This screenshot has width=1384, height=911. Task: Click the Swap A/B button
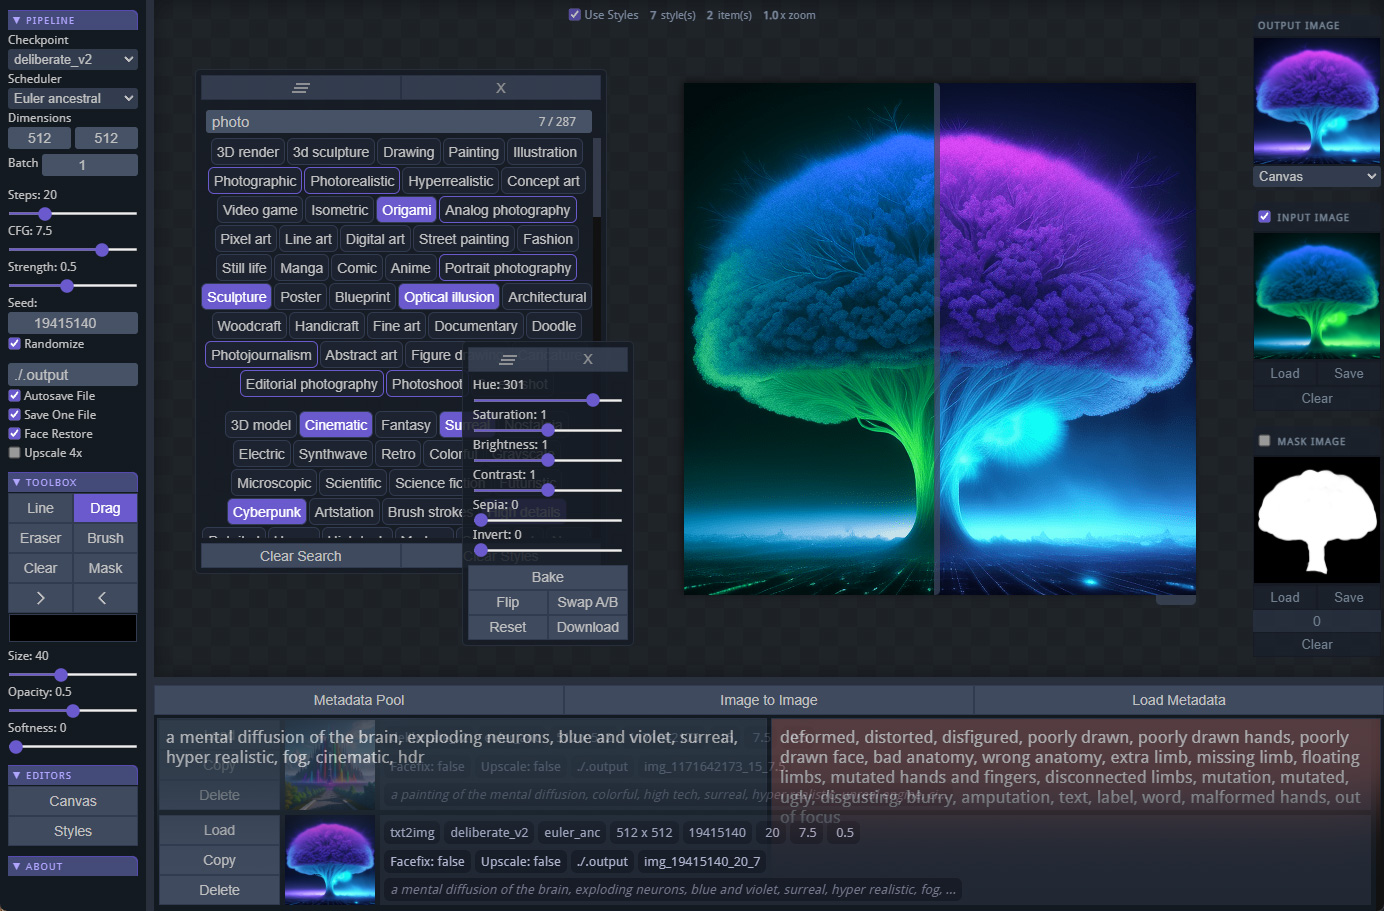tap(588, 602)
